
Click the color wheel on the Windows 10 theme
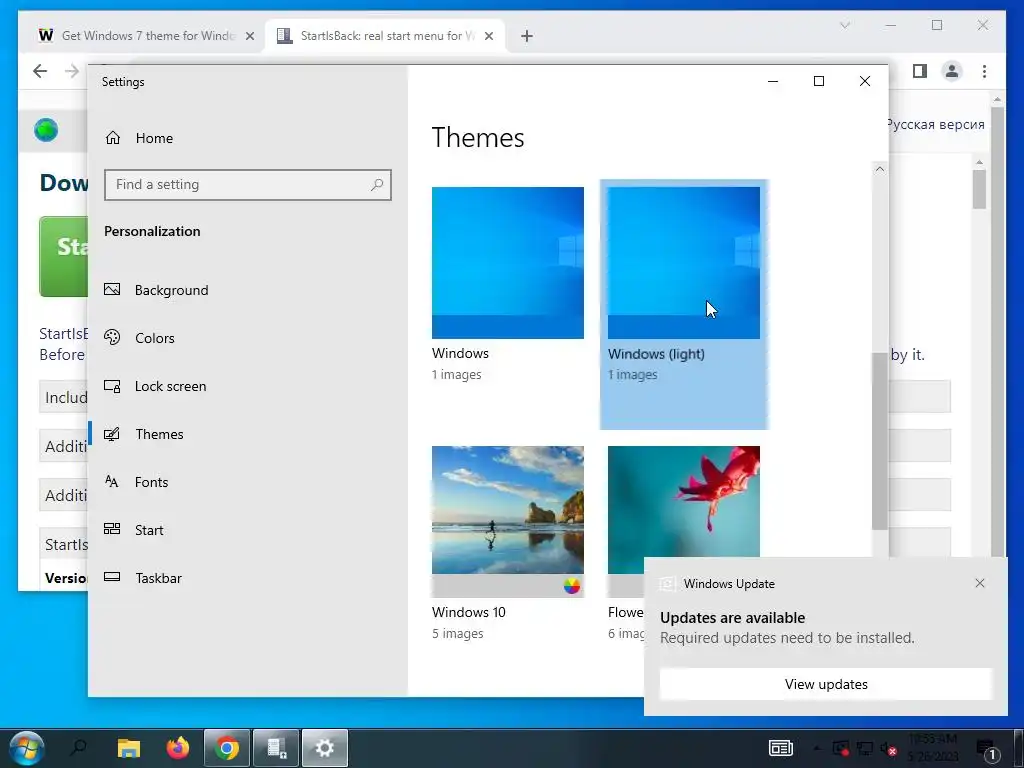571,586
